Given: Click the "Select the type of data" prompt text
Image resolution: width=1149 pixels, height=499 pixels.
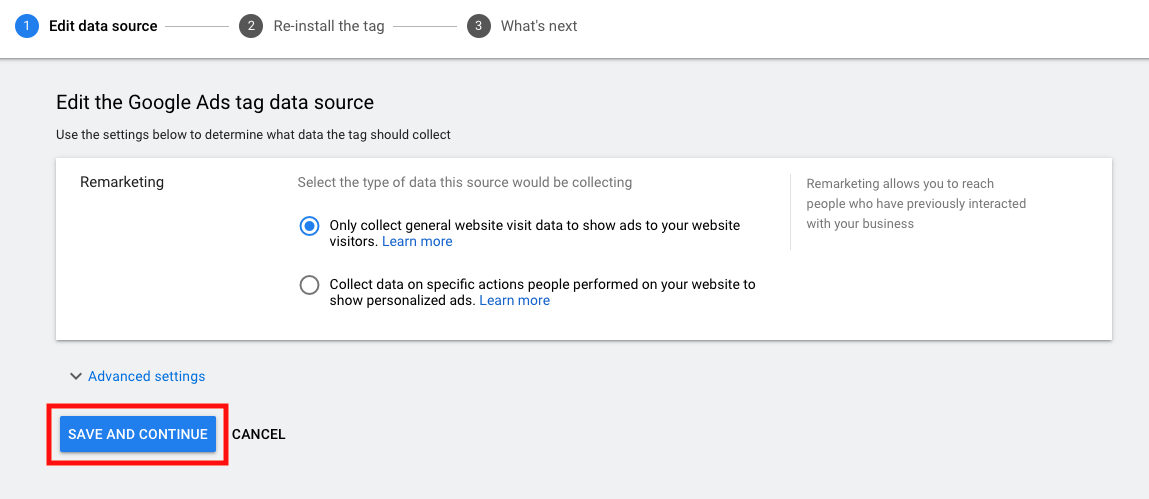Looking at the screenshot, I should [465, 182].
